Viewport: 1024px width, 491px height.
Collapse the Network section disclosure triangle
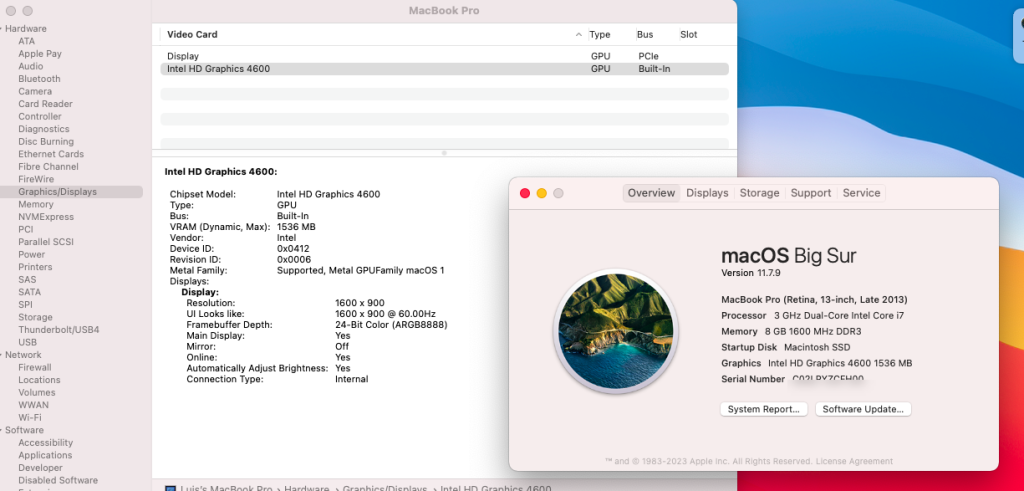(3, 355)
